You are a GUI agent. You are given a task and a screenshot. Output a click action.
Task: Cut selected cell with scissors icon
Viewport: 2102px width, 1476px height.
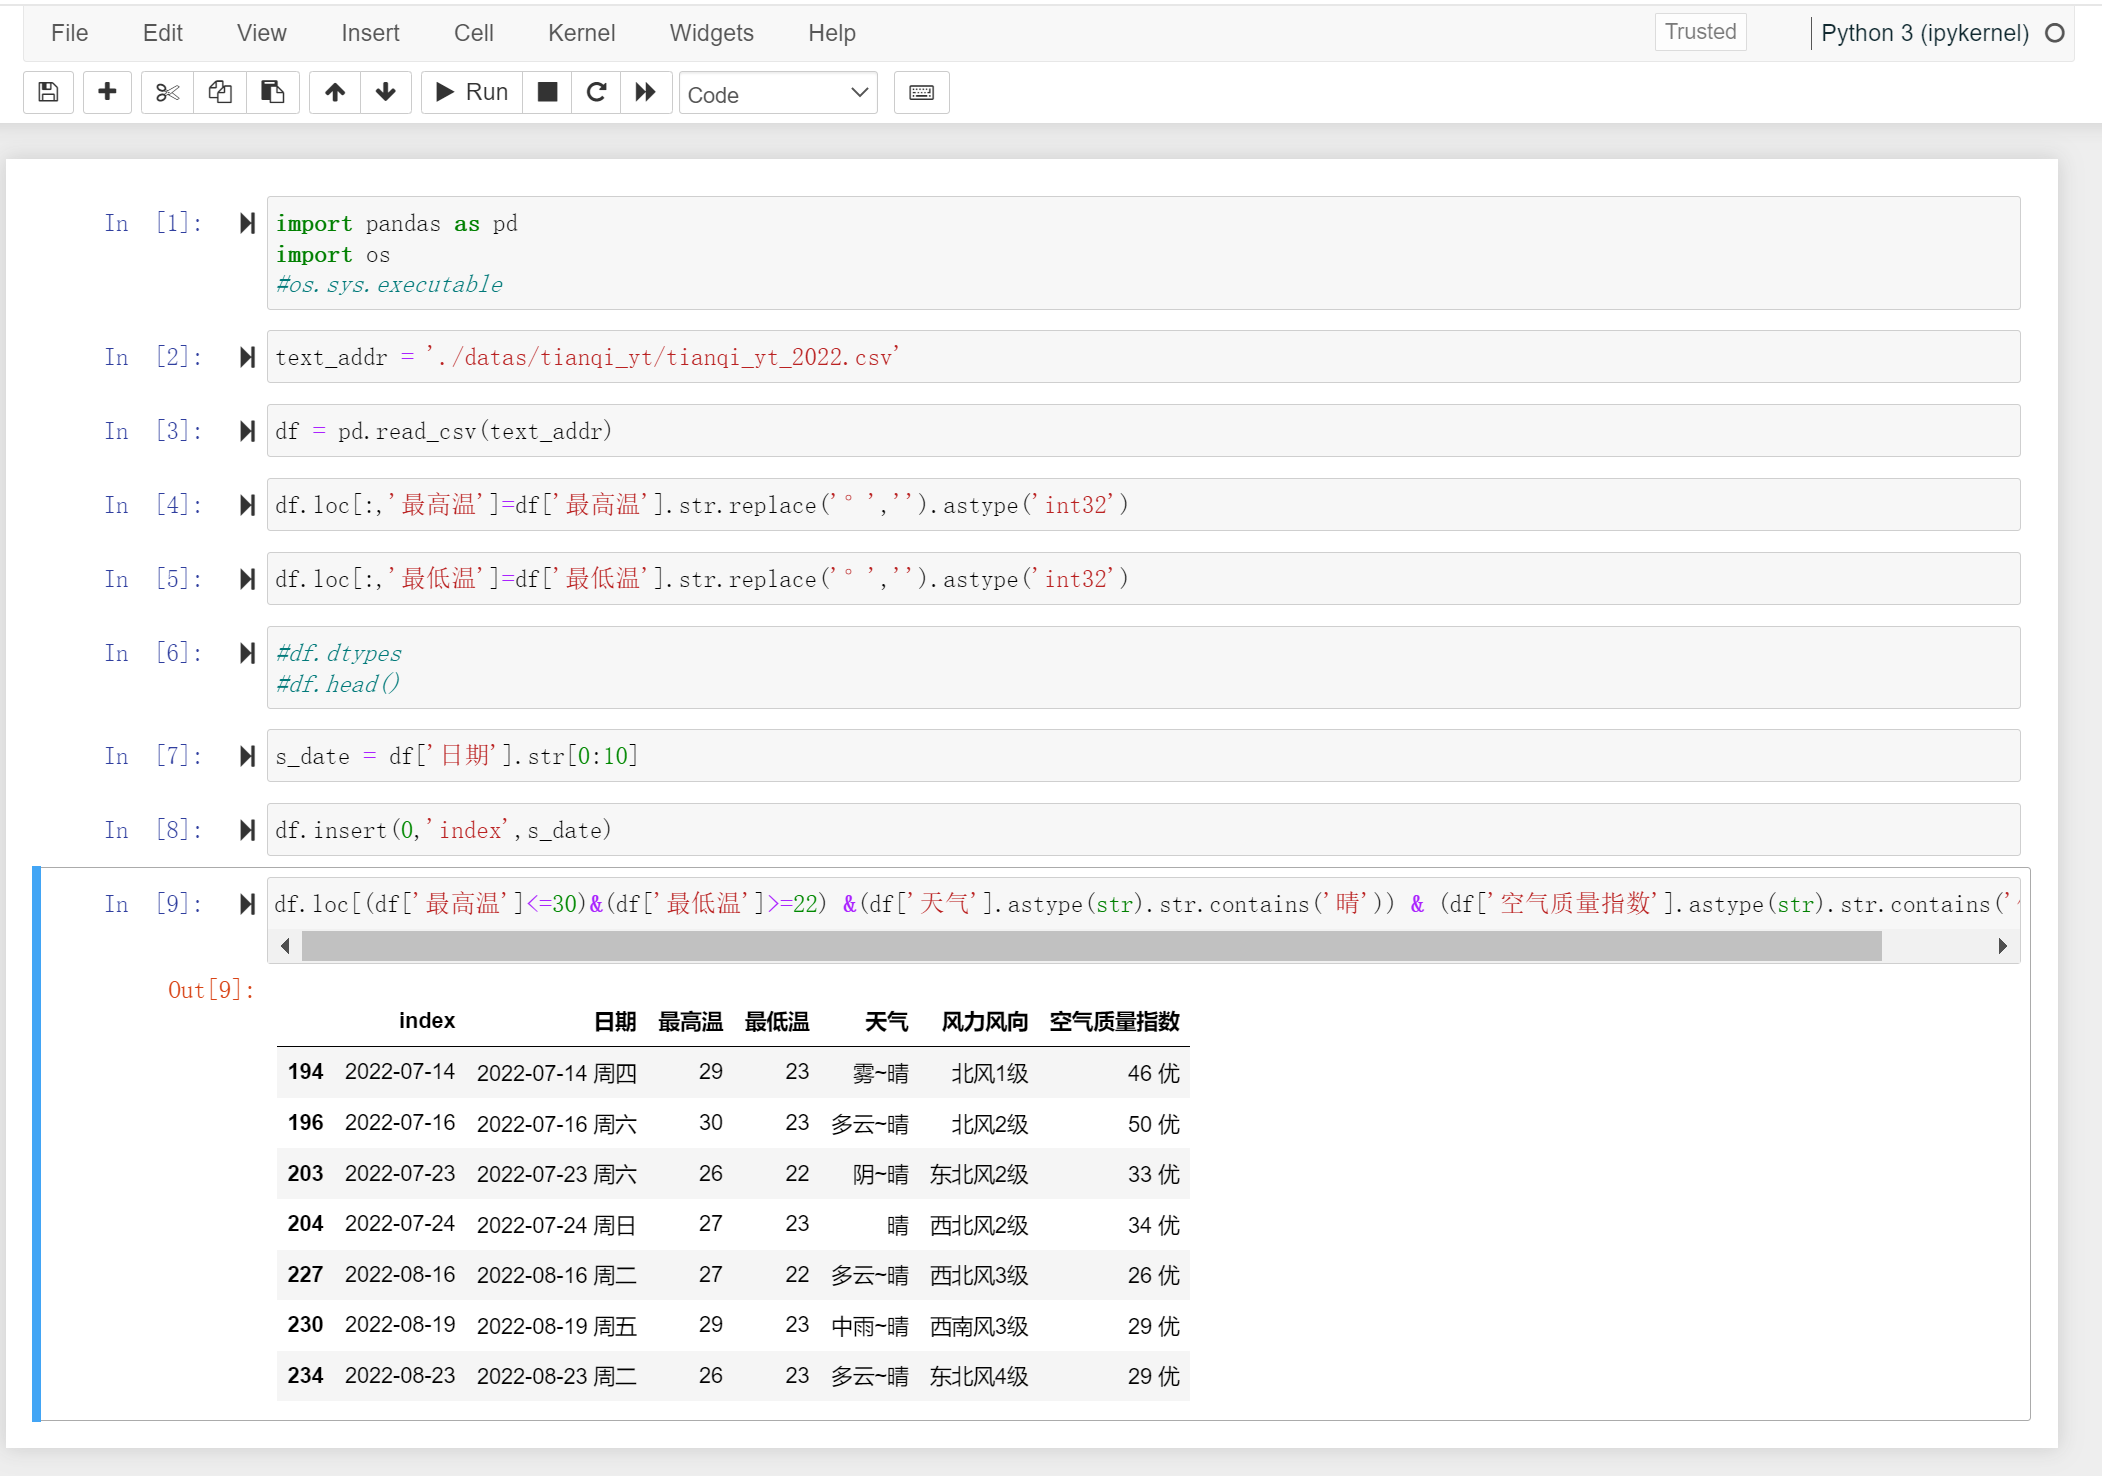[167, 93]
